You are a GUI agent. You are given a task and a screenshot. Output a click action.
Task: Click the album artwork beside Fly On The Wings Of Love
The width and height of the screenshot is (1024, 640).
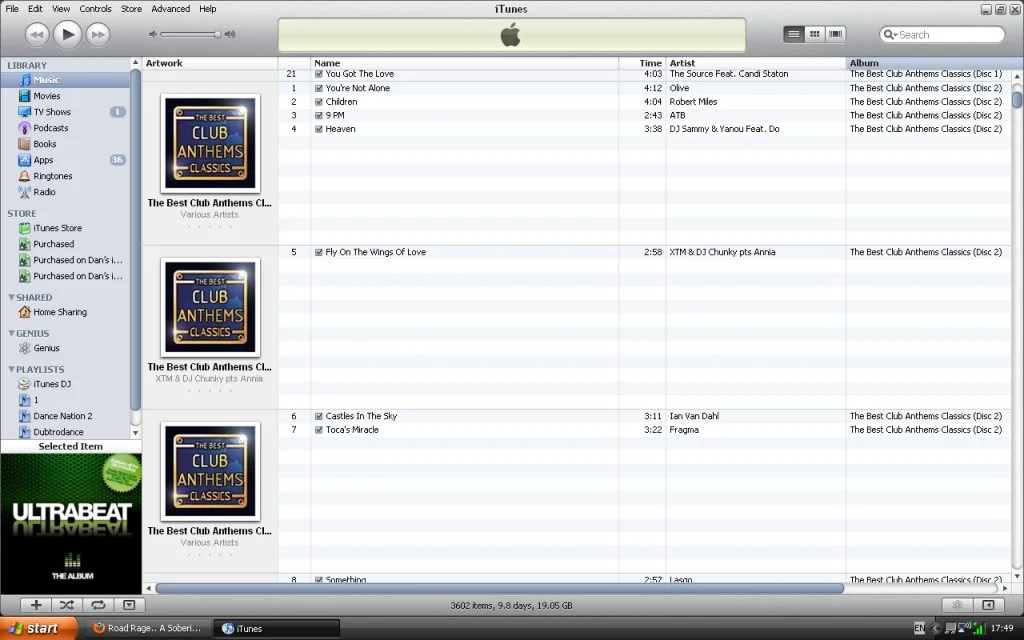[210, 307]
